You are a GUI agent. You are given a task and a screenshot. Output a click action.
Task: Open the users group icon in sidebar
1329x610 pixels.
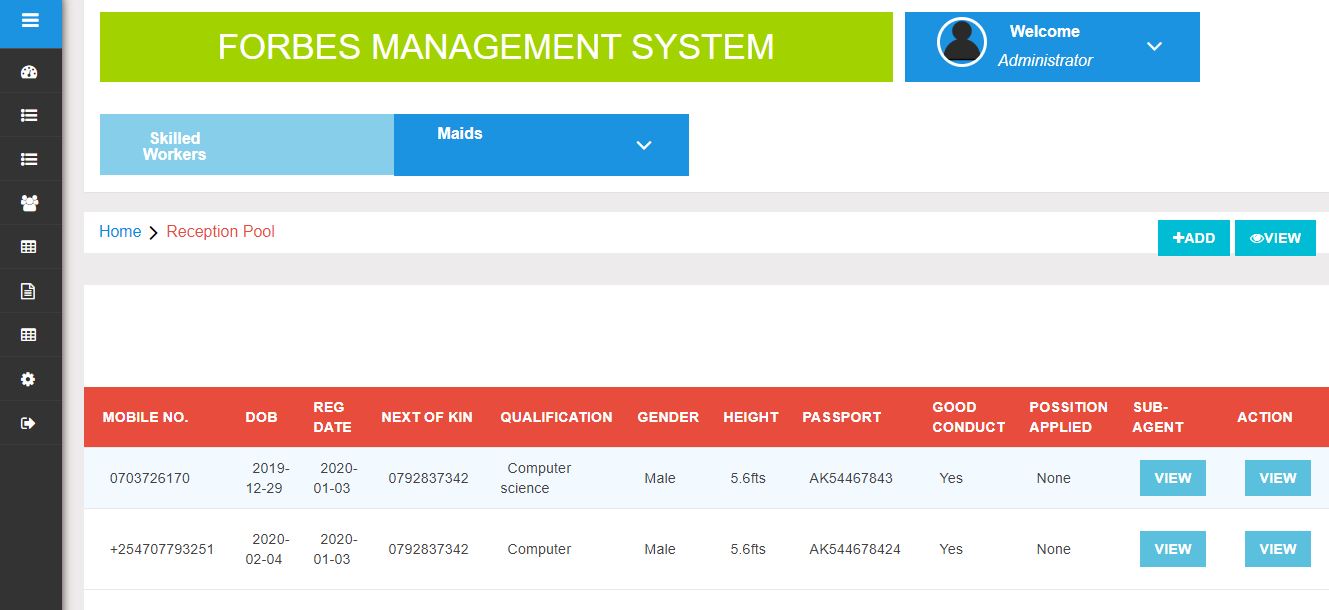tap(29, 203)
